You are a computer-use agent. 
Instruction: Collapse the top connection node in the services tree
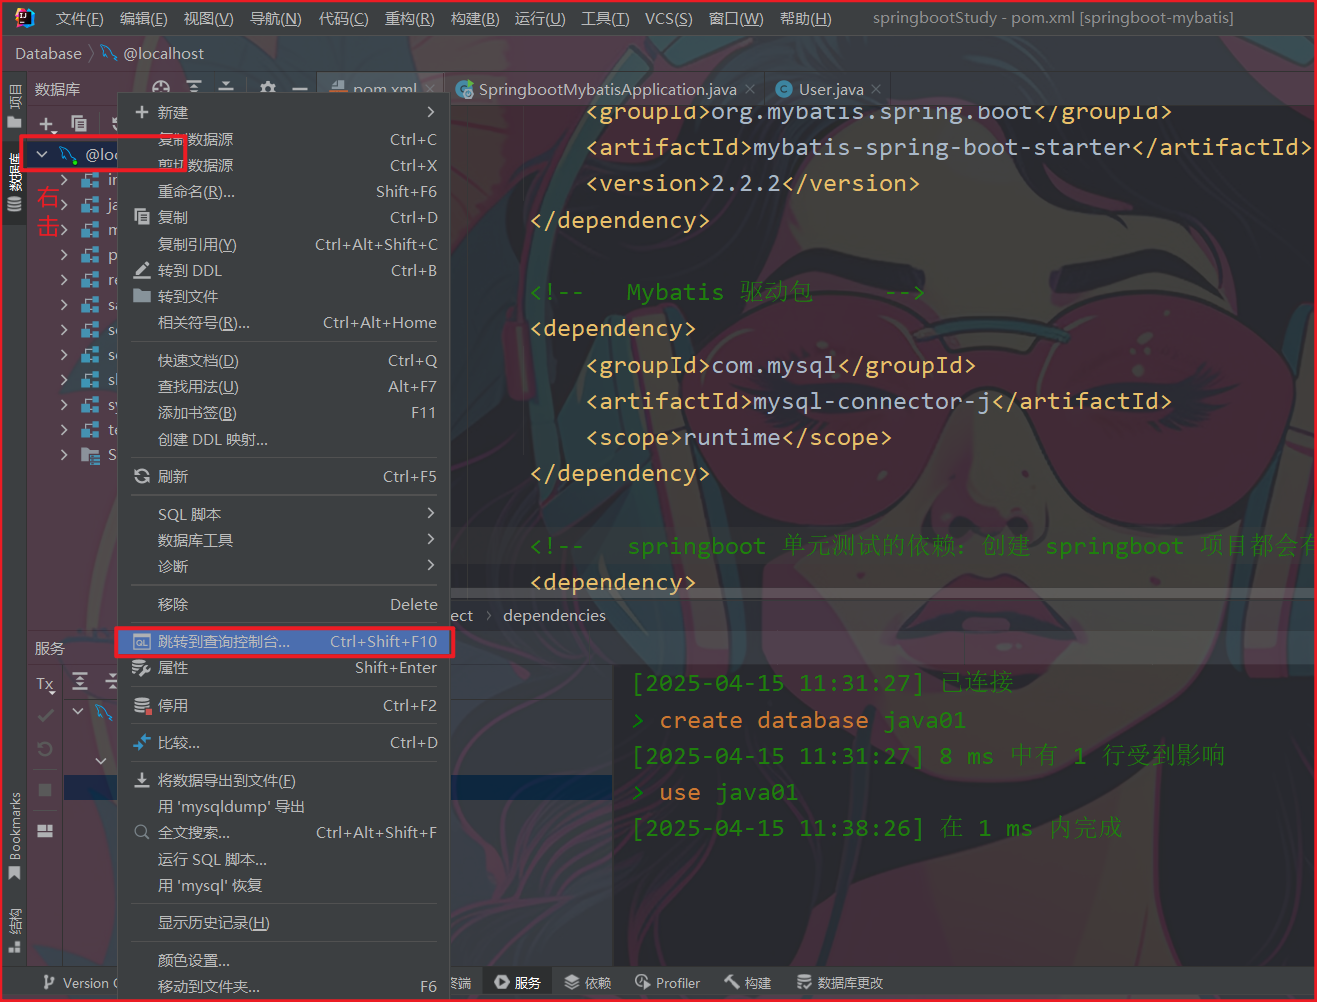click(x=78, y=711)
